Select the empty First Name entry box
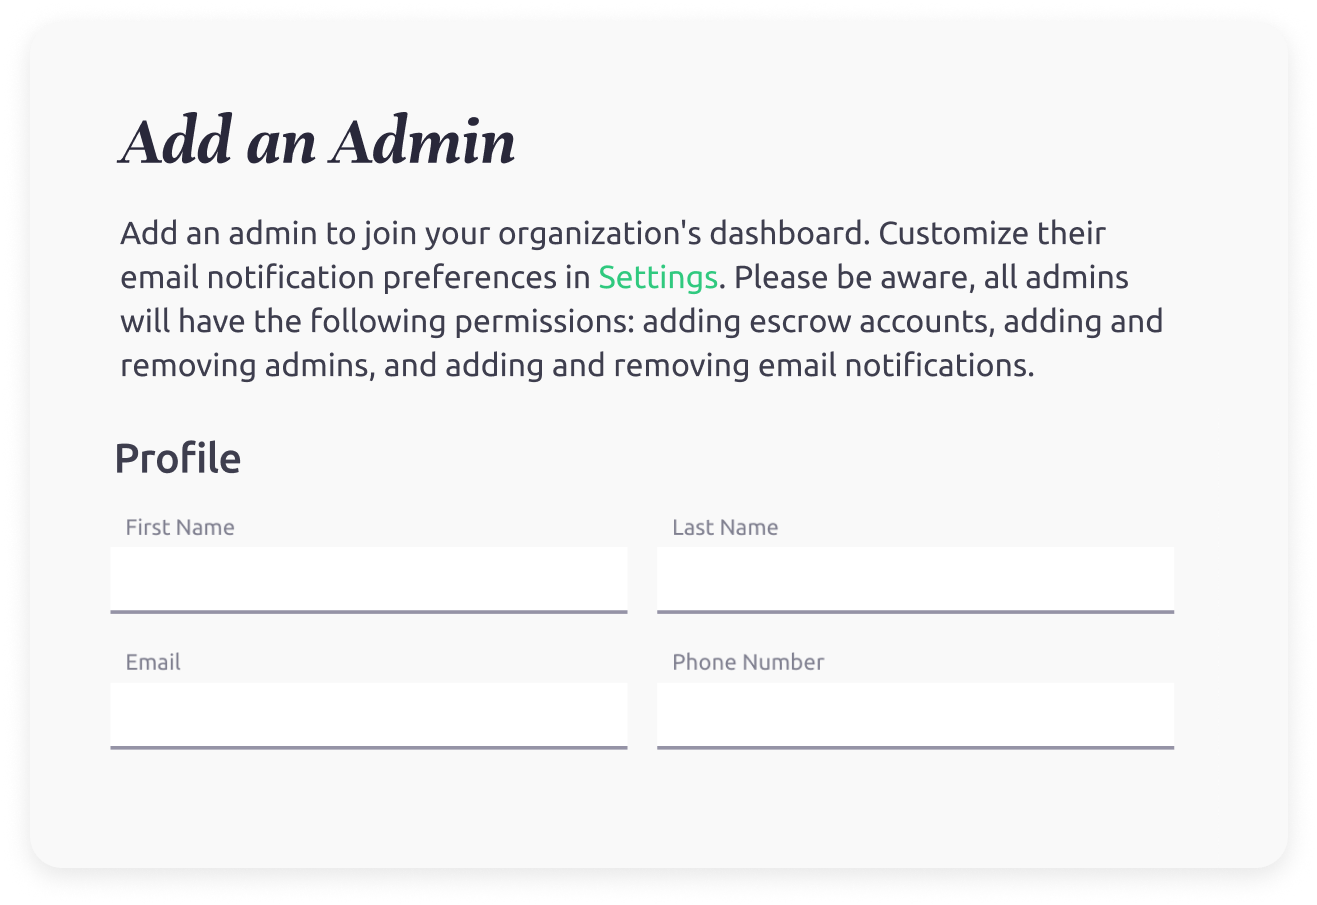 (368, 580)
